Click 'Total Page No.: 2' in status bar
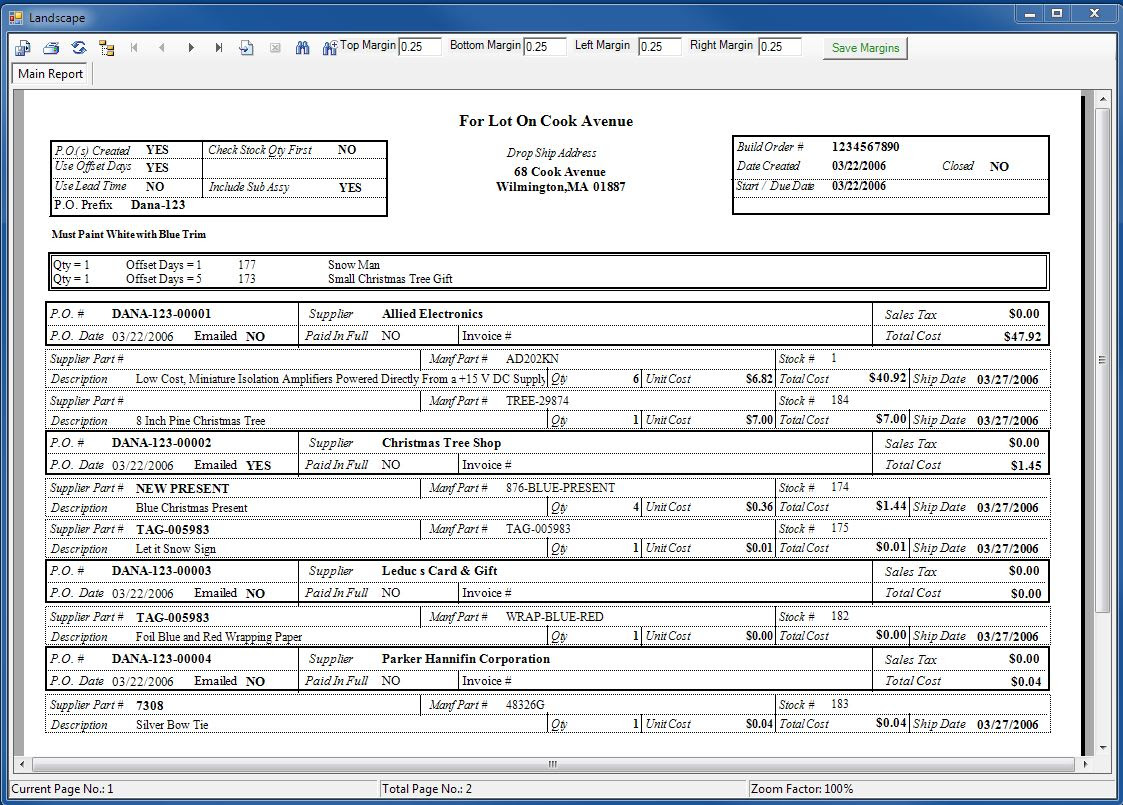1123x805 pixels. tap(427, 789)
